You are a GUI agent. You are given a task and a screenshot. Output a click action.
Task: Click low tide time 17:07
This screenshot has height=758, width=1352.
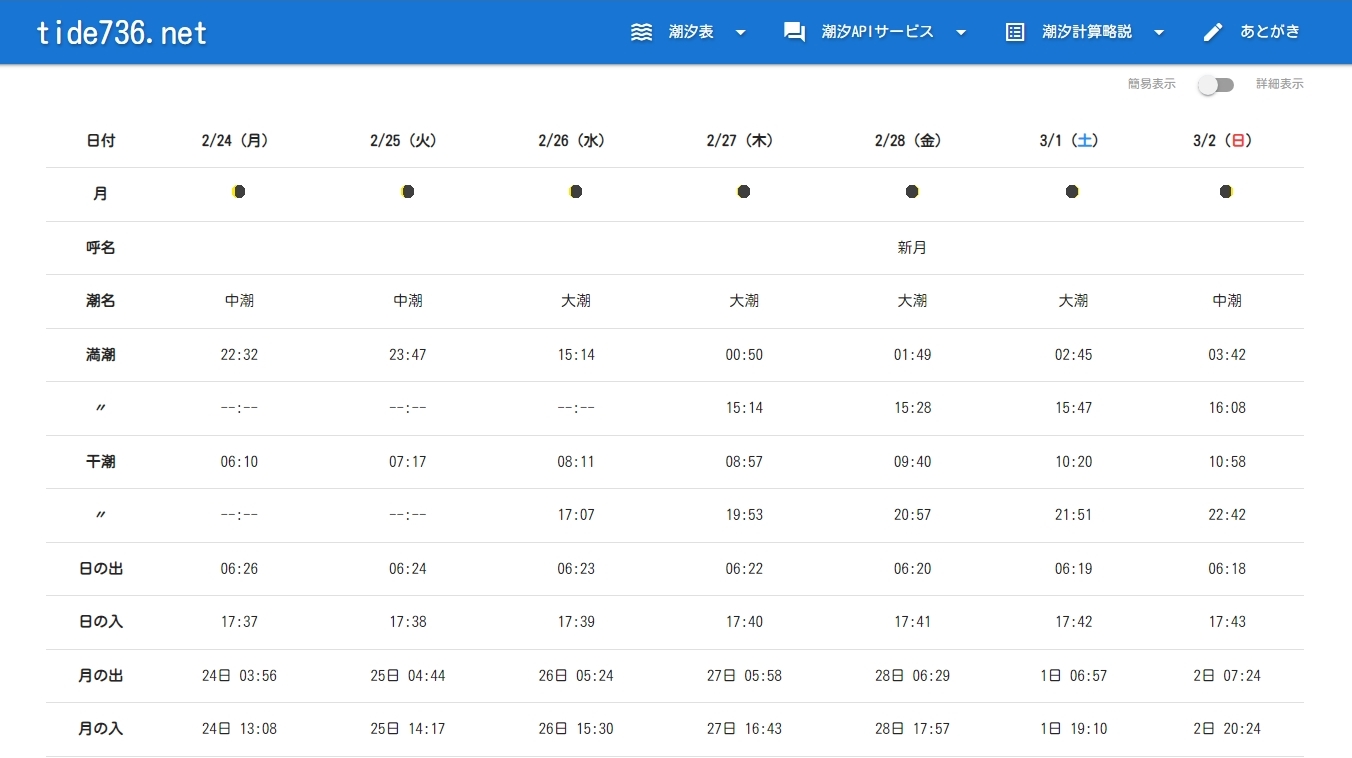click(576, 515)
